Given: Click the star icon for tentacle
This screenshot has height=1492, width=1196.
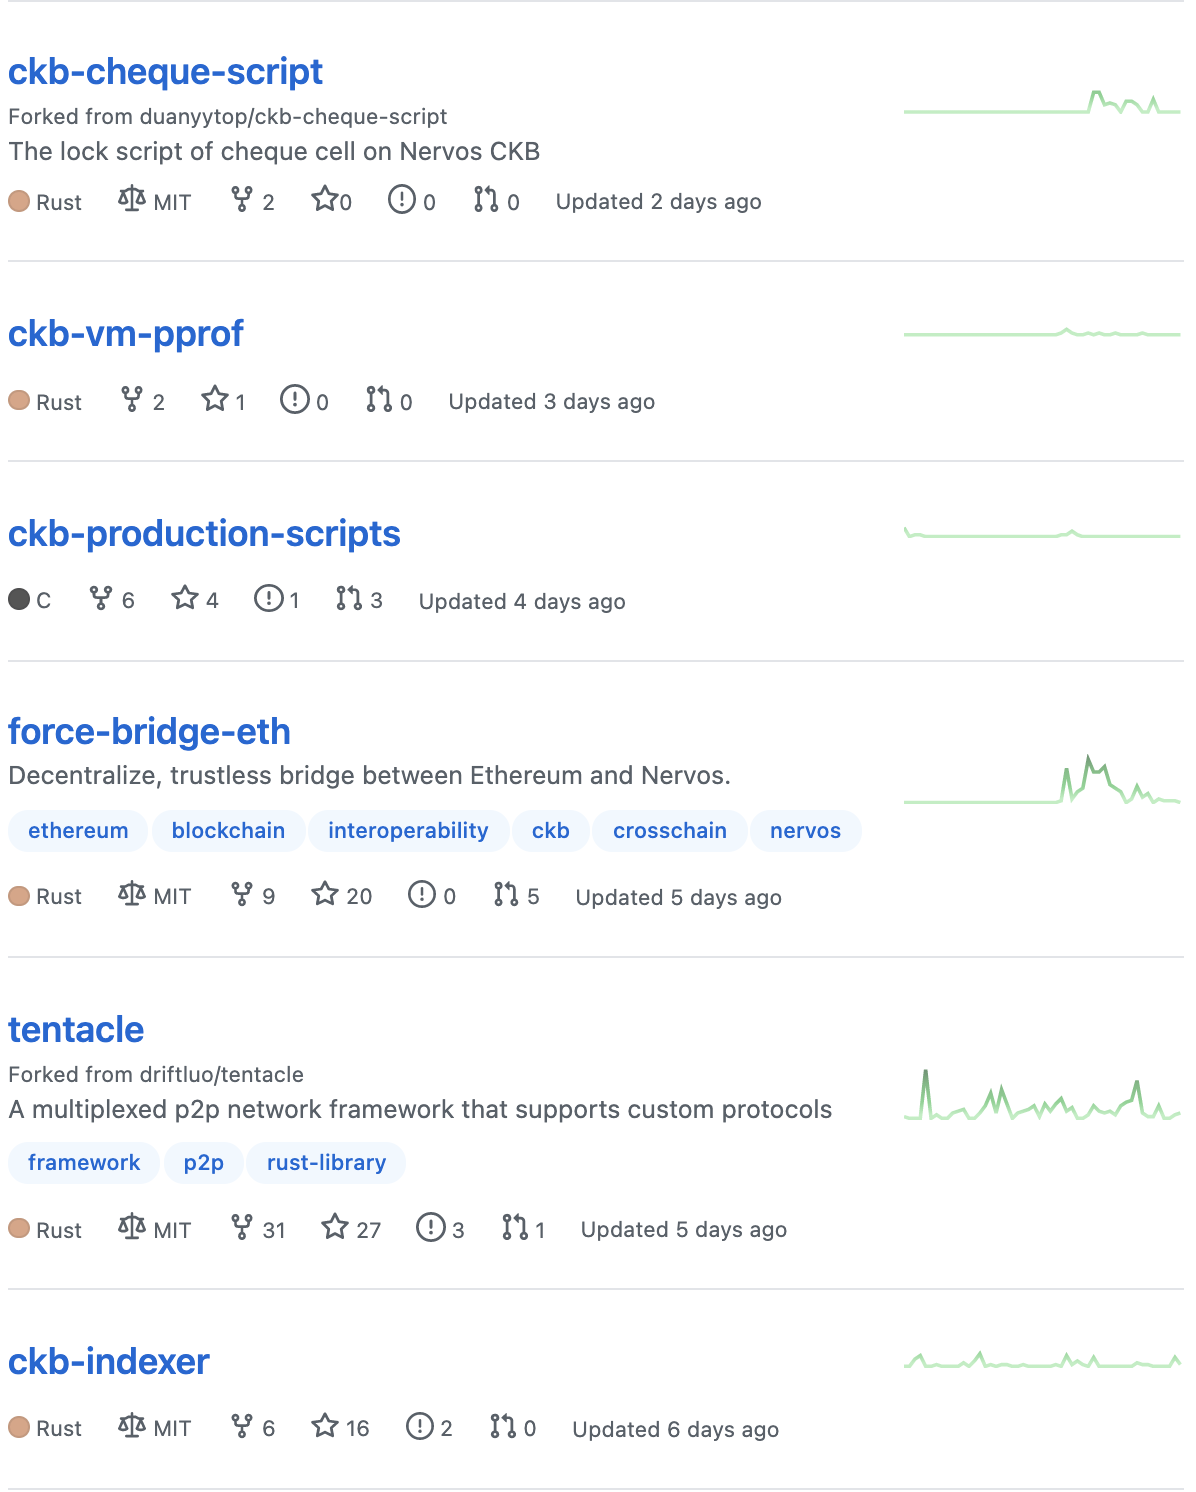Looking at the screenshot, I should pos(335,1226).
